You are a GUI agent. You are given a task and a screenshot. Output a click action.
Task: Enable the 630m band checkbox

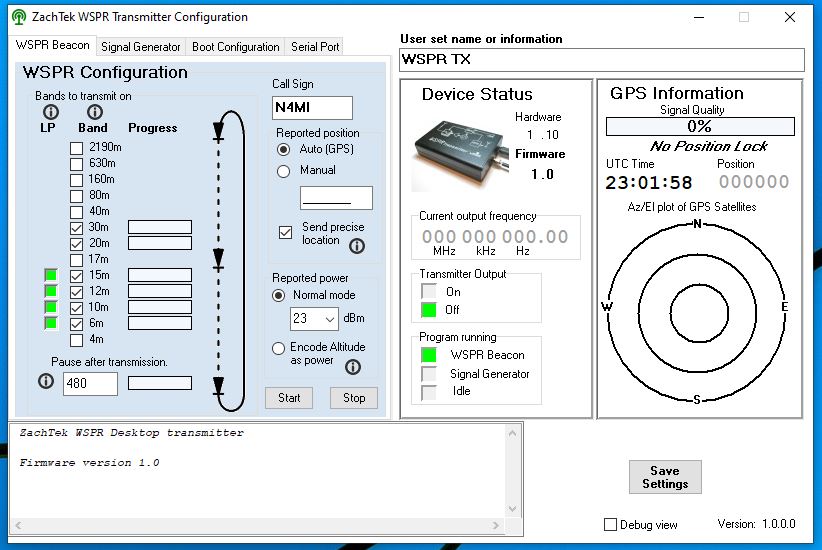[x=77, y=164]
